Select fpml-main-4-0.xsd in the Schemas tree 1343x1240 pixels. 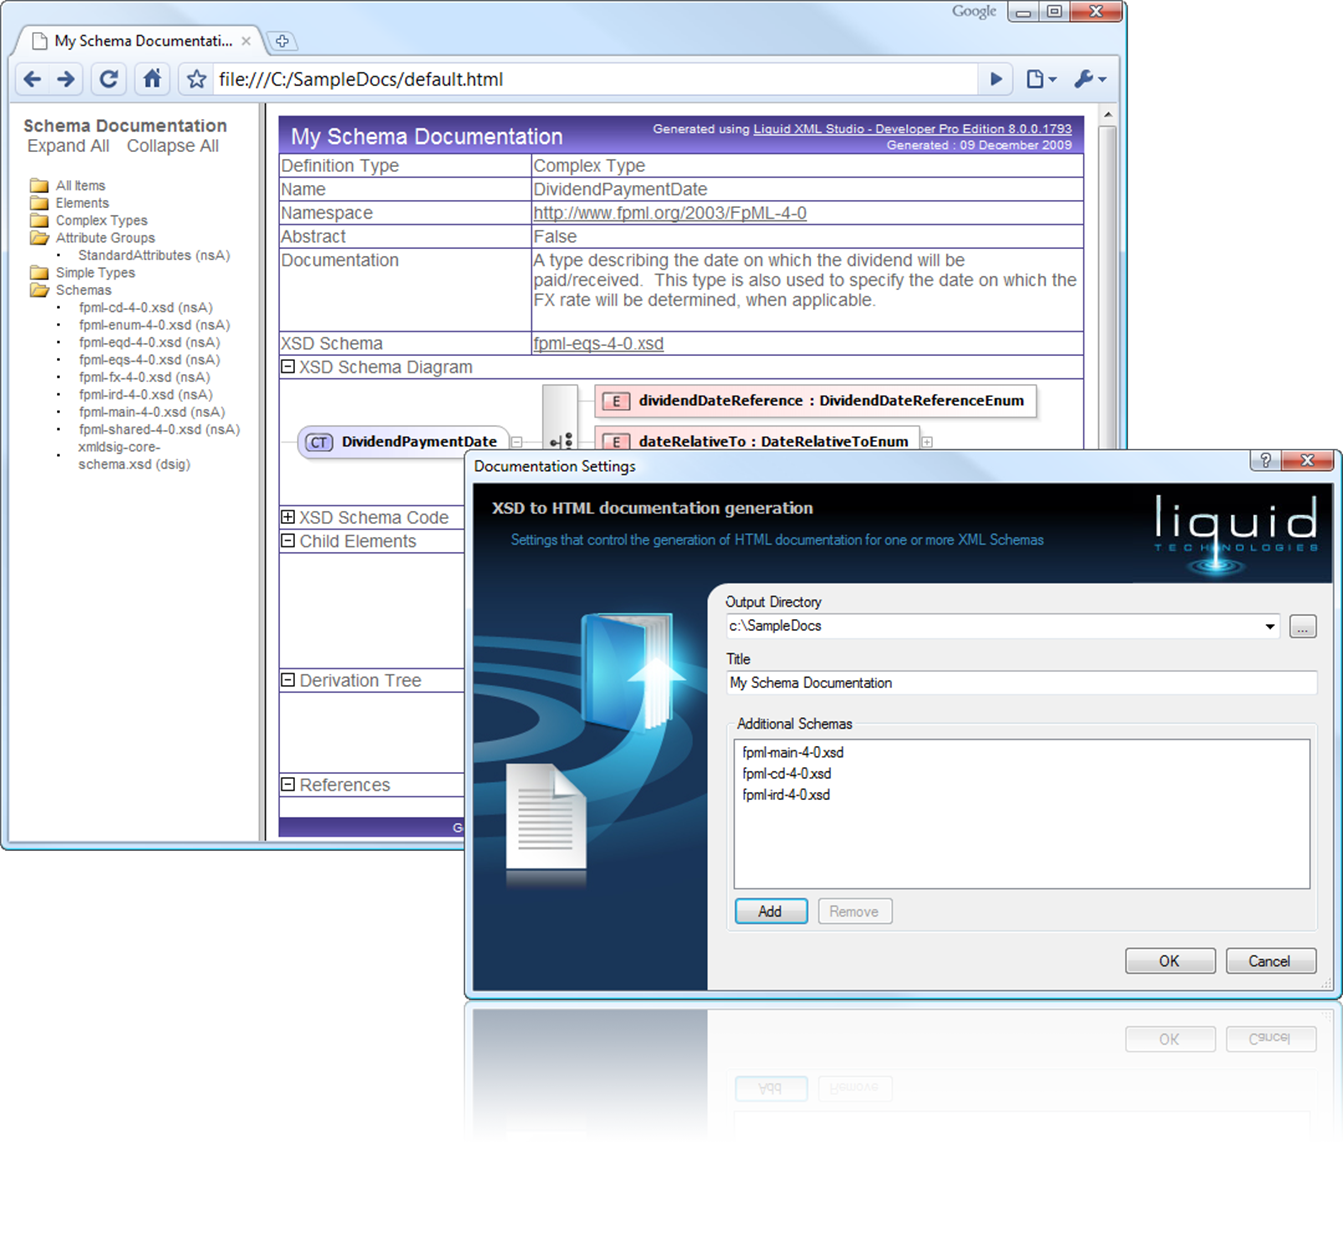[x=151, y=412]
